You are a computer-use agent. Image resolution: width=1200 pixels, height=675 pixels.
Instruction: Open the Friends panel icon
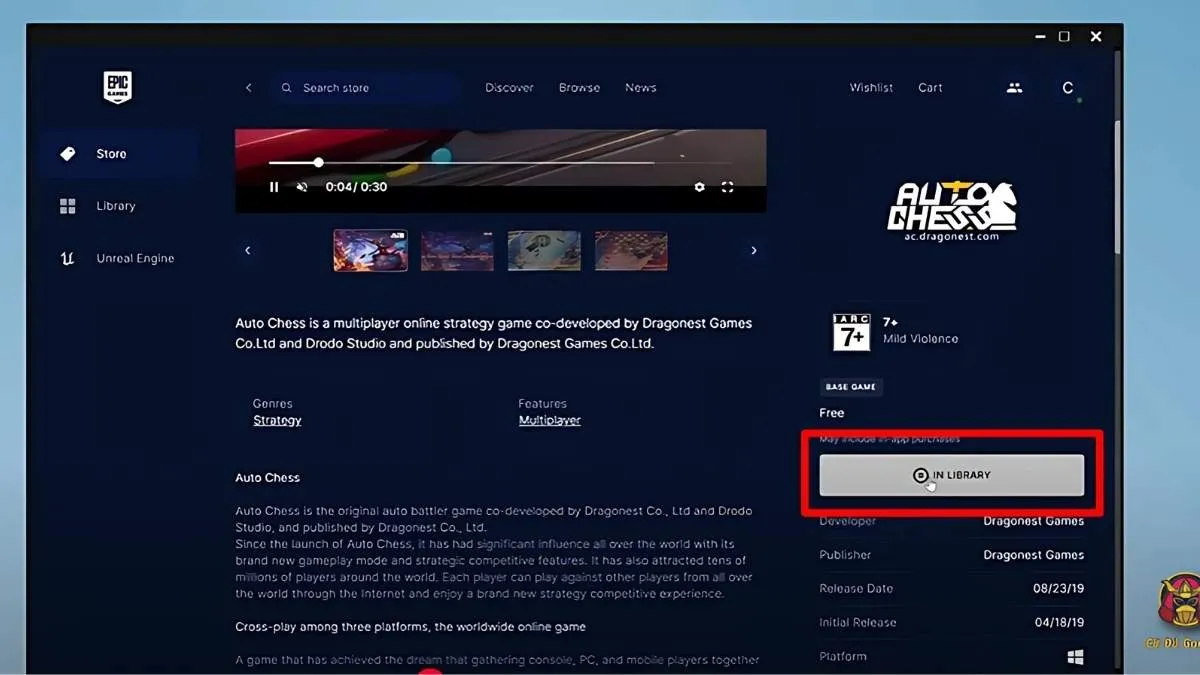pyautogui.click(x=1014, y=88)
